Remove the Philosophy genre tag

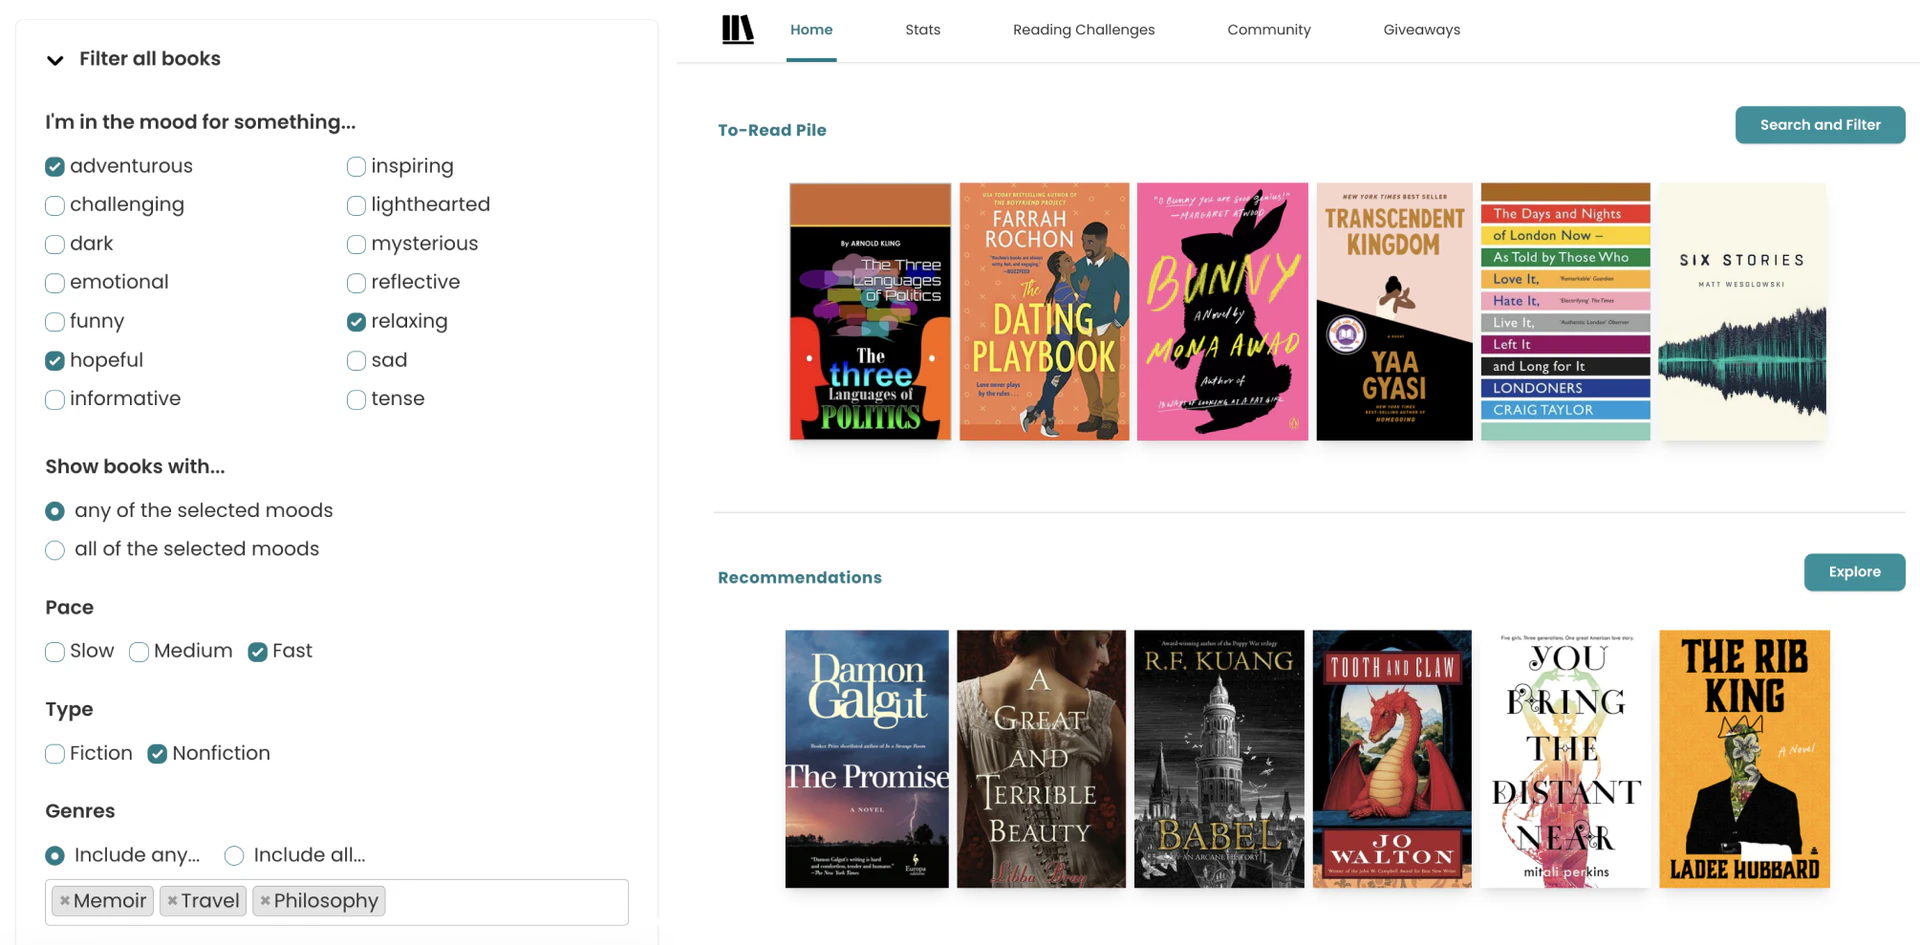tap(265, 900)
